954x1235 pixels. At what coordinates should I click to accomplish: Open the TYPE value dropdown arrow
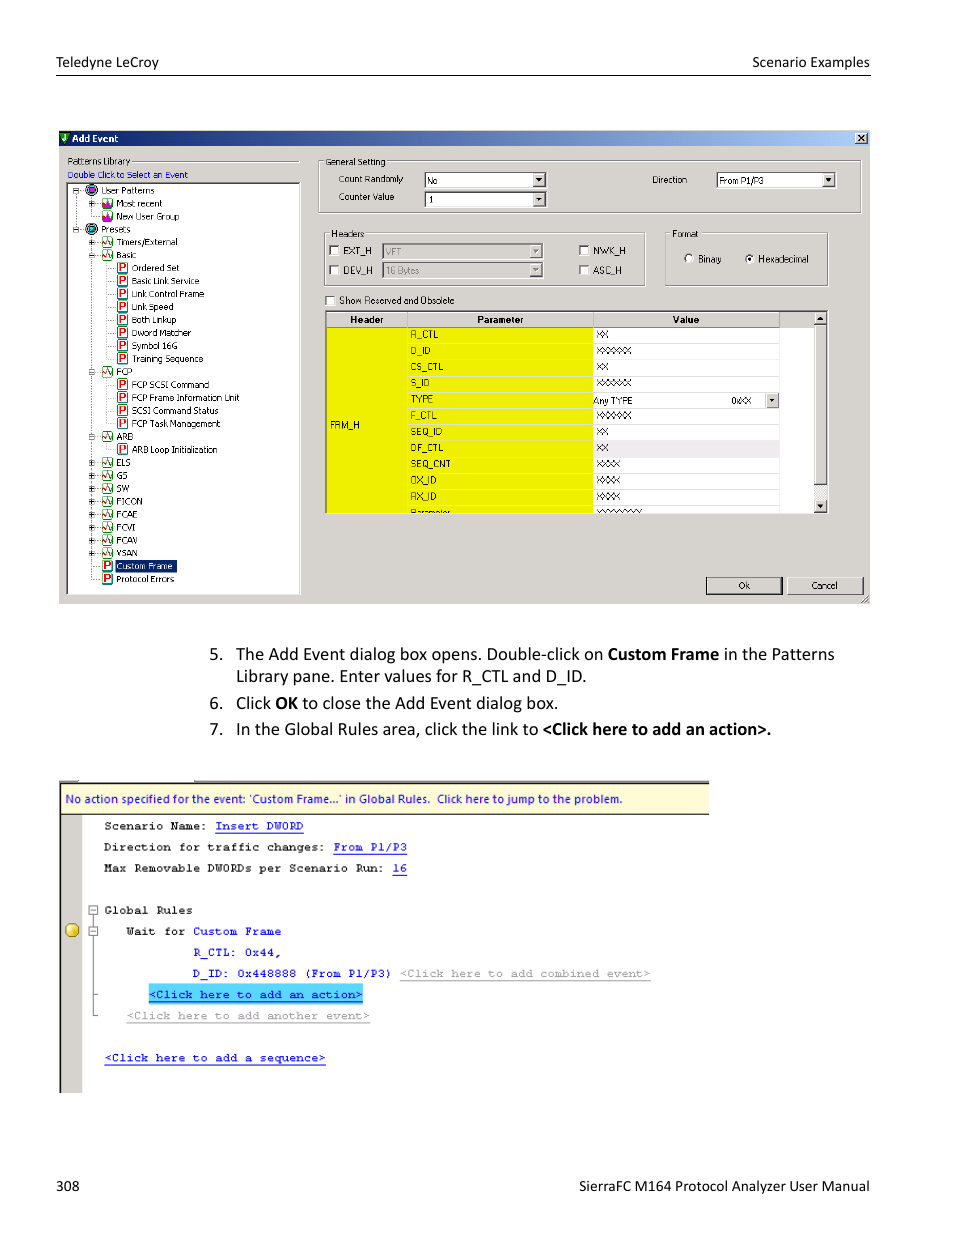(772, 400)
